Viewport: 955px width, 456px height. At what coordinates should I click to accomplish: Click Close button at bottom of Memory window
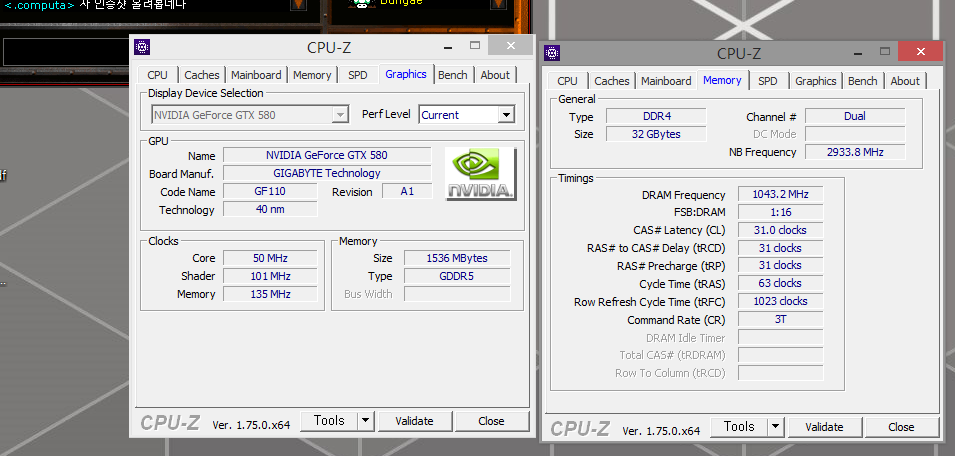[x=900, y=427]
